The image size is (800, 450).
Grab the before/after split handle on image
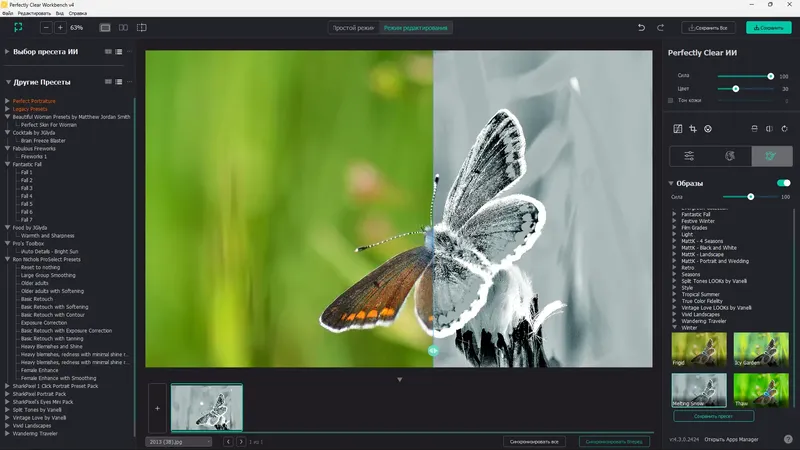433,351
